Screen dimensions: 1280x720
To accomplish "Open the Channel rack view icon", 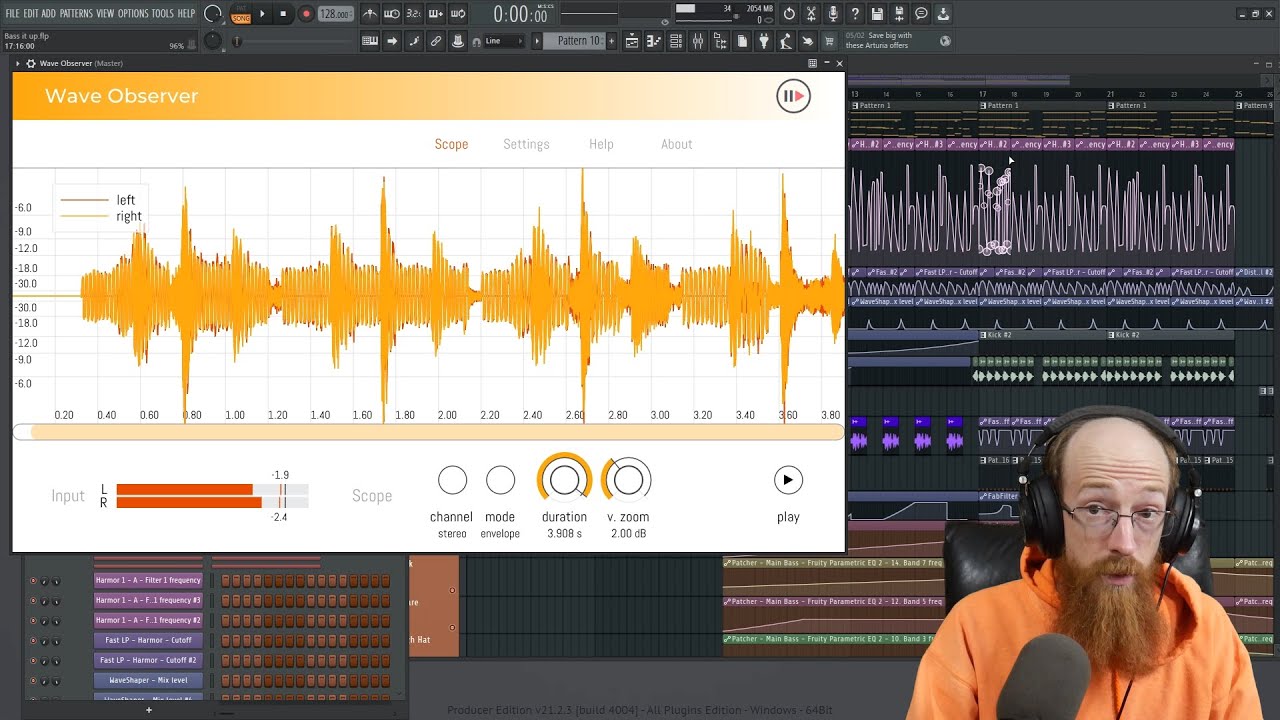I will [676, 41].
